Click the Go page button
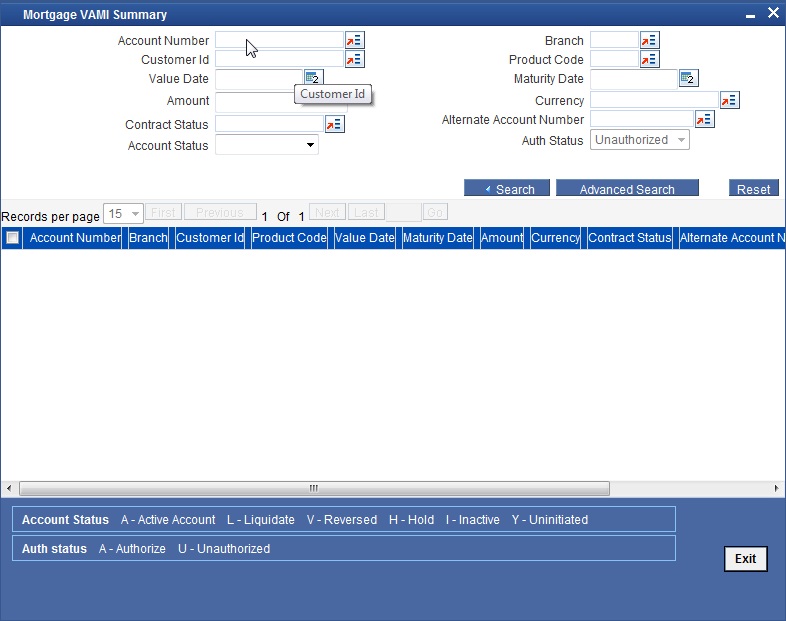This screenshot has height=621, width=786. (435, 213)
